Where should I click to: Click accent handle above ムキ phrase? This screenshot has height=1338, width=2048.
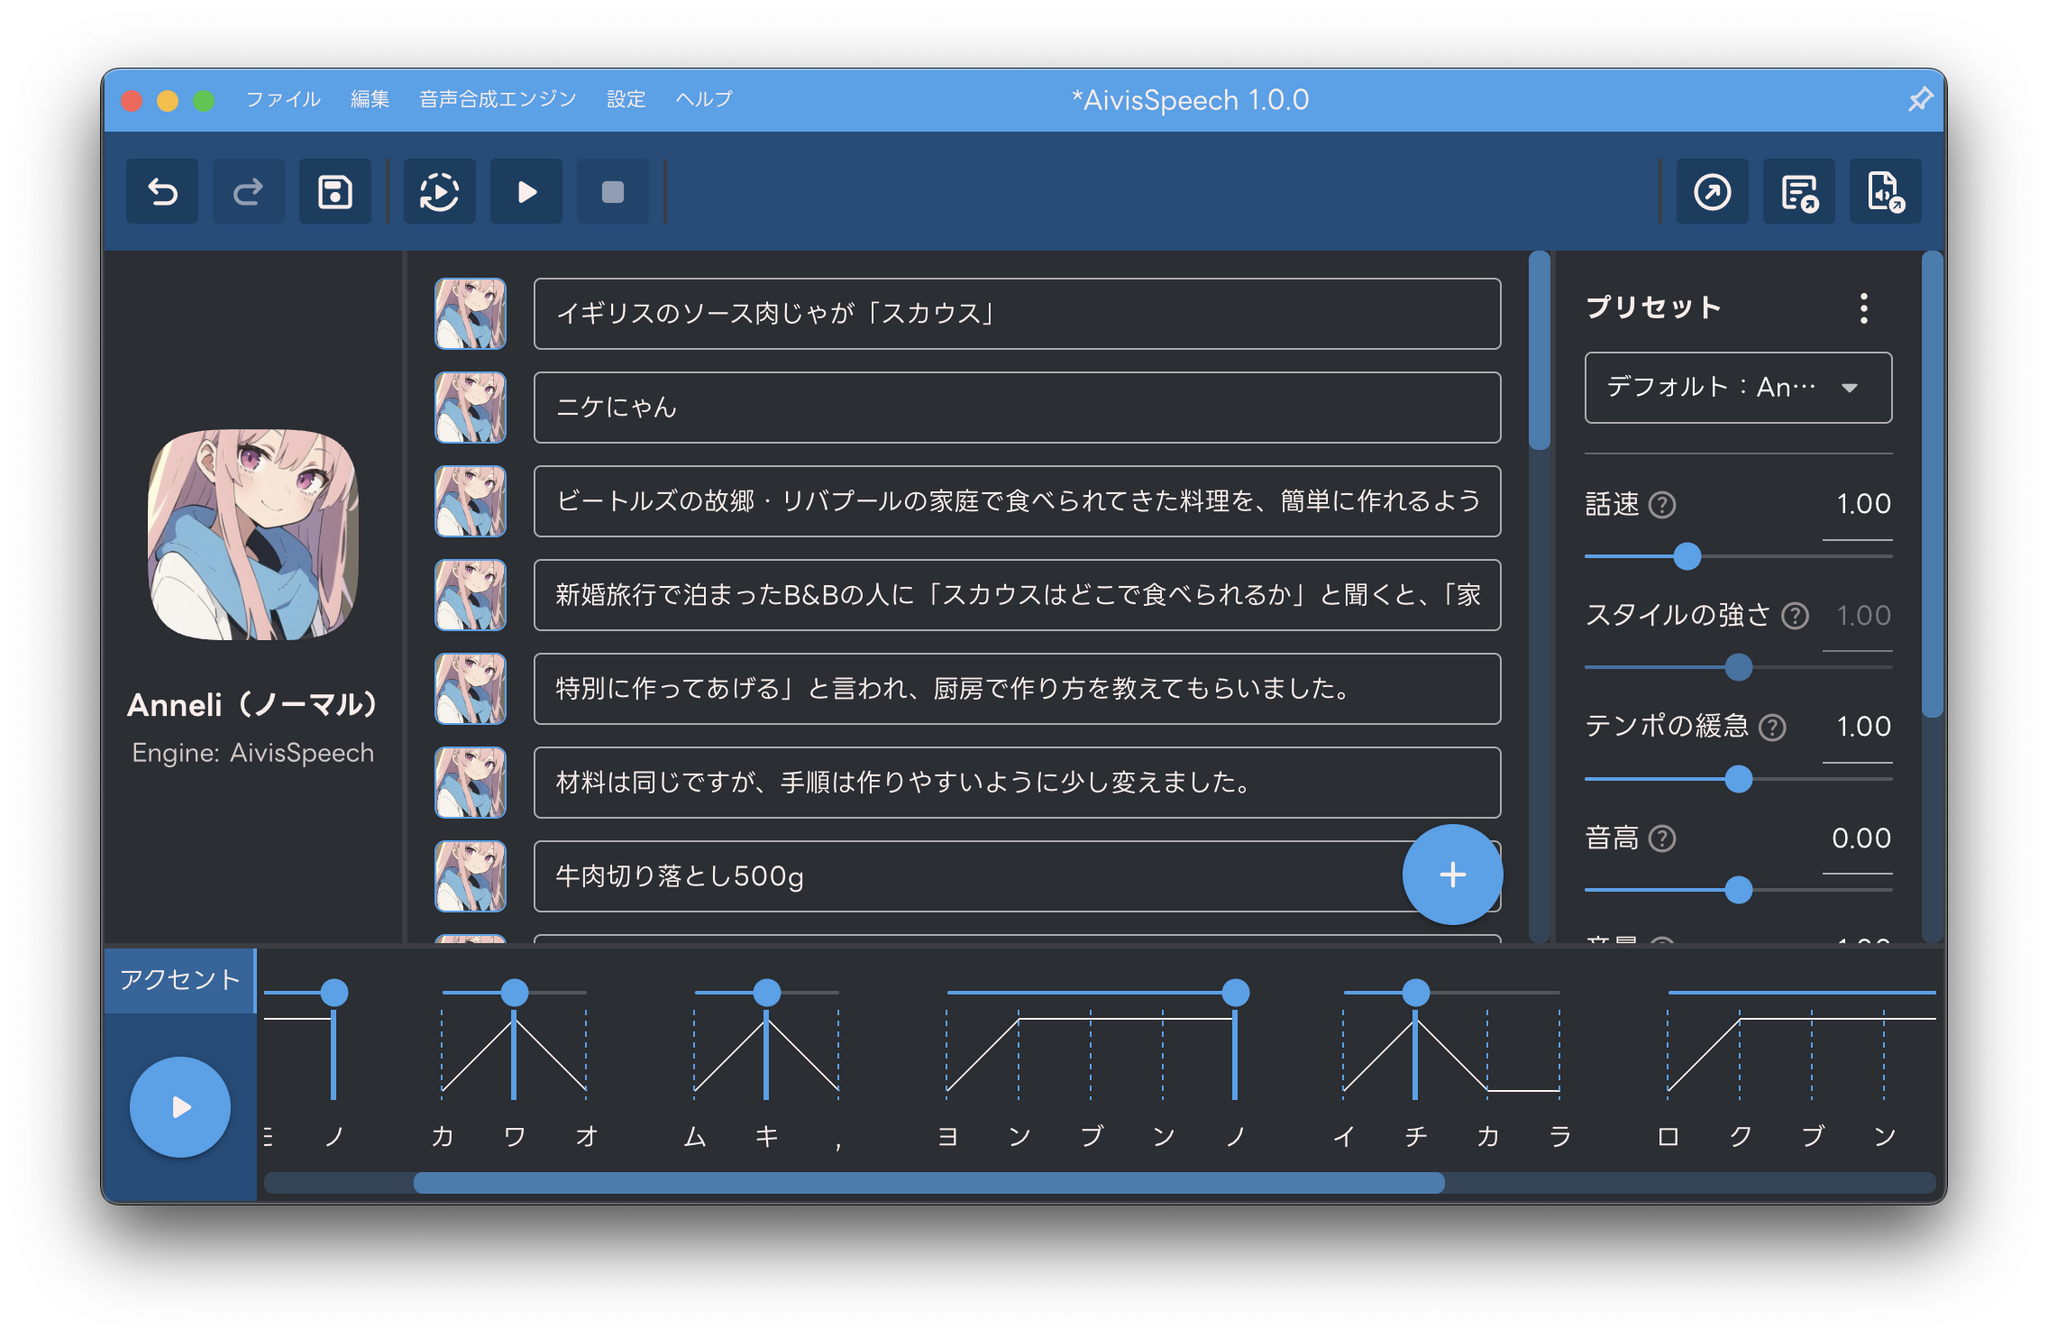pos(767,992)
